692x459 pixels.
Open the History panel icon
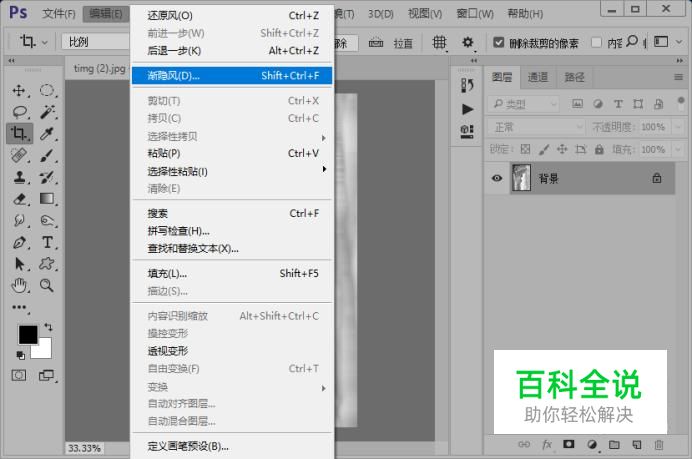467,85
